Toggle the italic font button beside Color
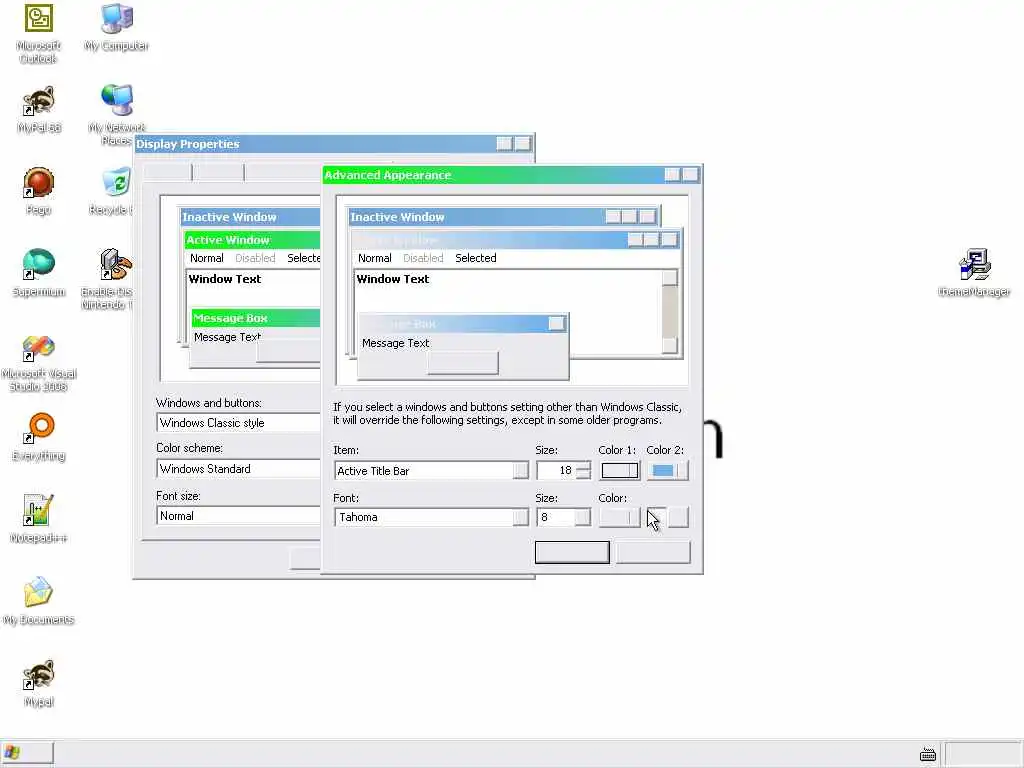Screen dimensions: 1024x768 (678, 517)
